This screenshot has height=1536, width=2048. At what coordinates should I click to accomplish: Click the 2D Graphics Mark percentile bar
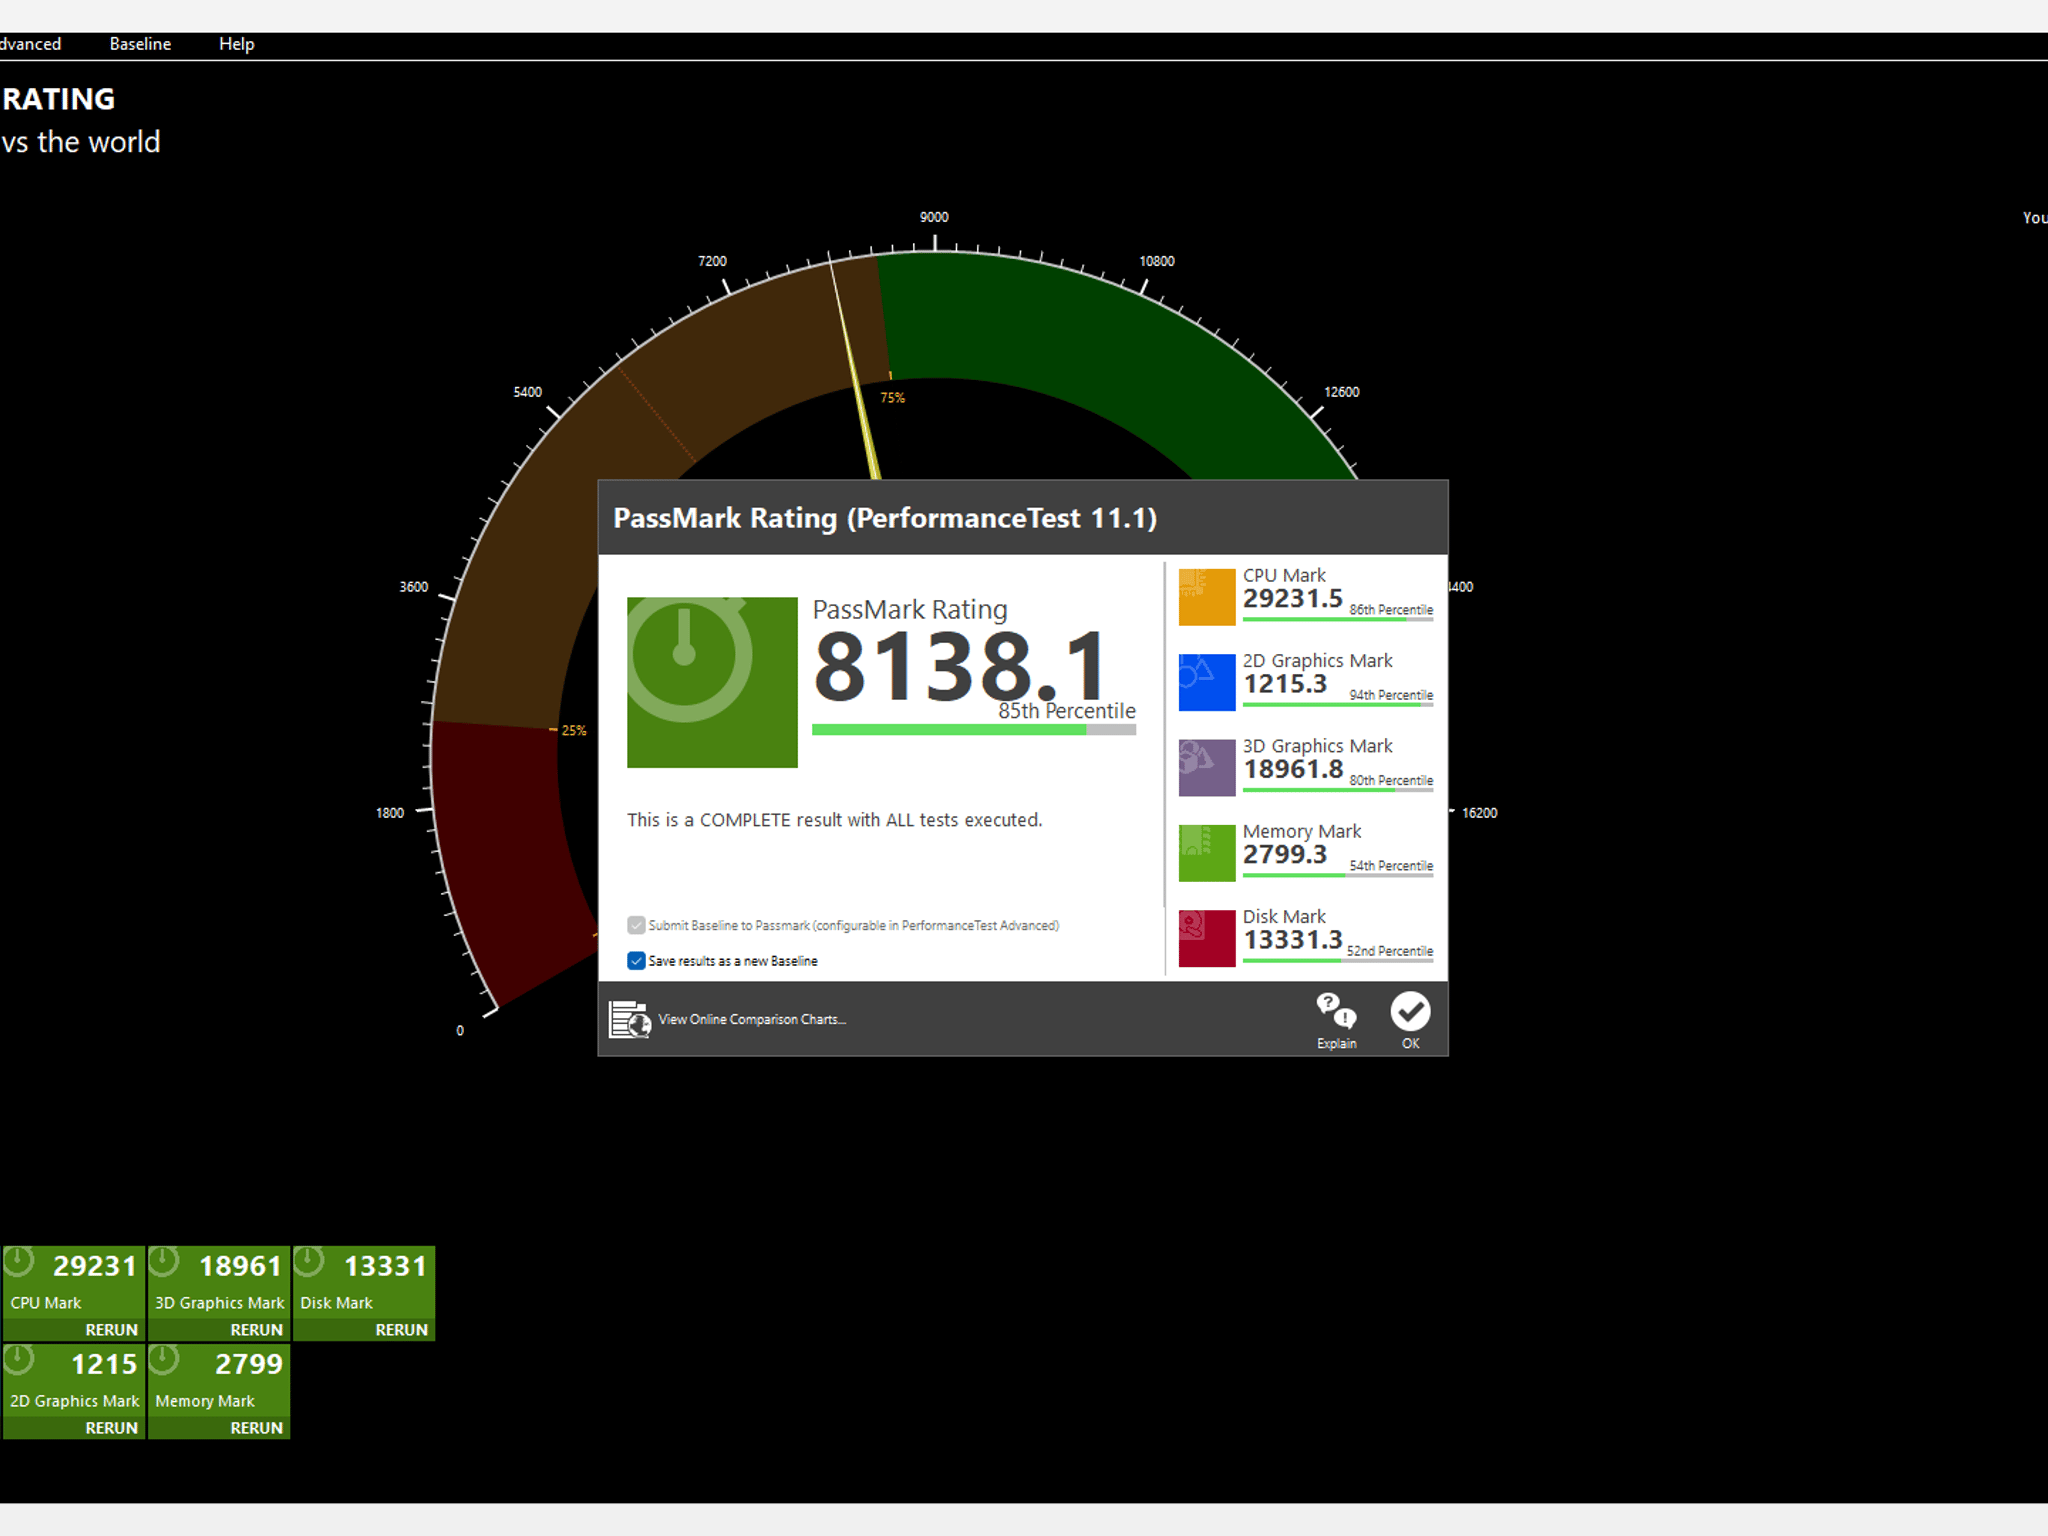point(1338,705)
